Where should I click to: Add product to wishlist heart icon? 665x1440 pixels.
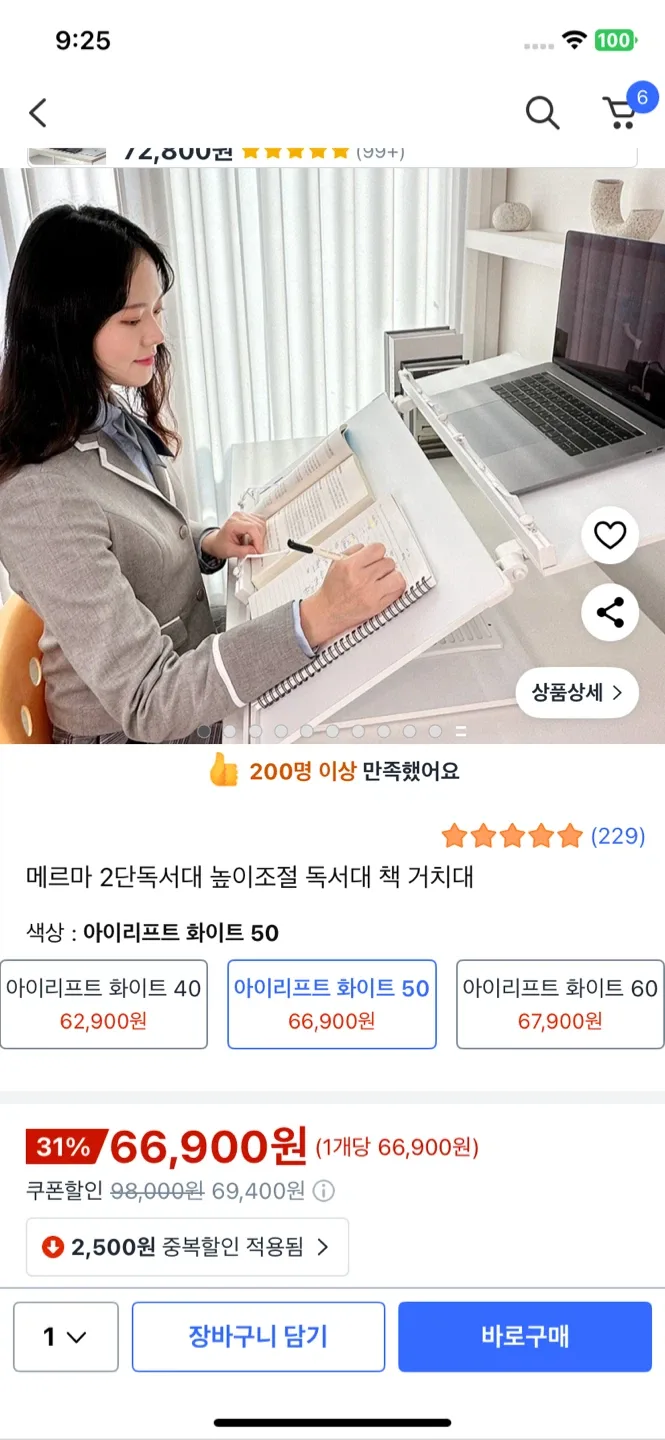610,536
